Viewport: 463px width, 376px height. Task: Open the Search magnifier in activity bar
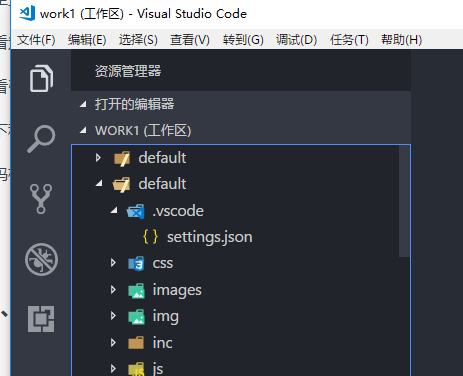[x=41, y=139]
